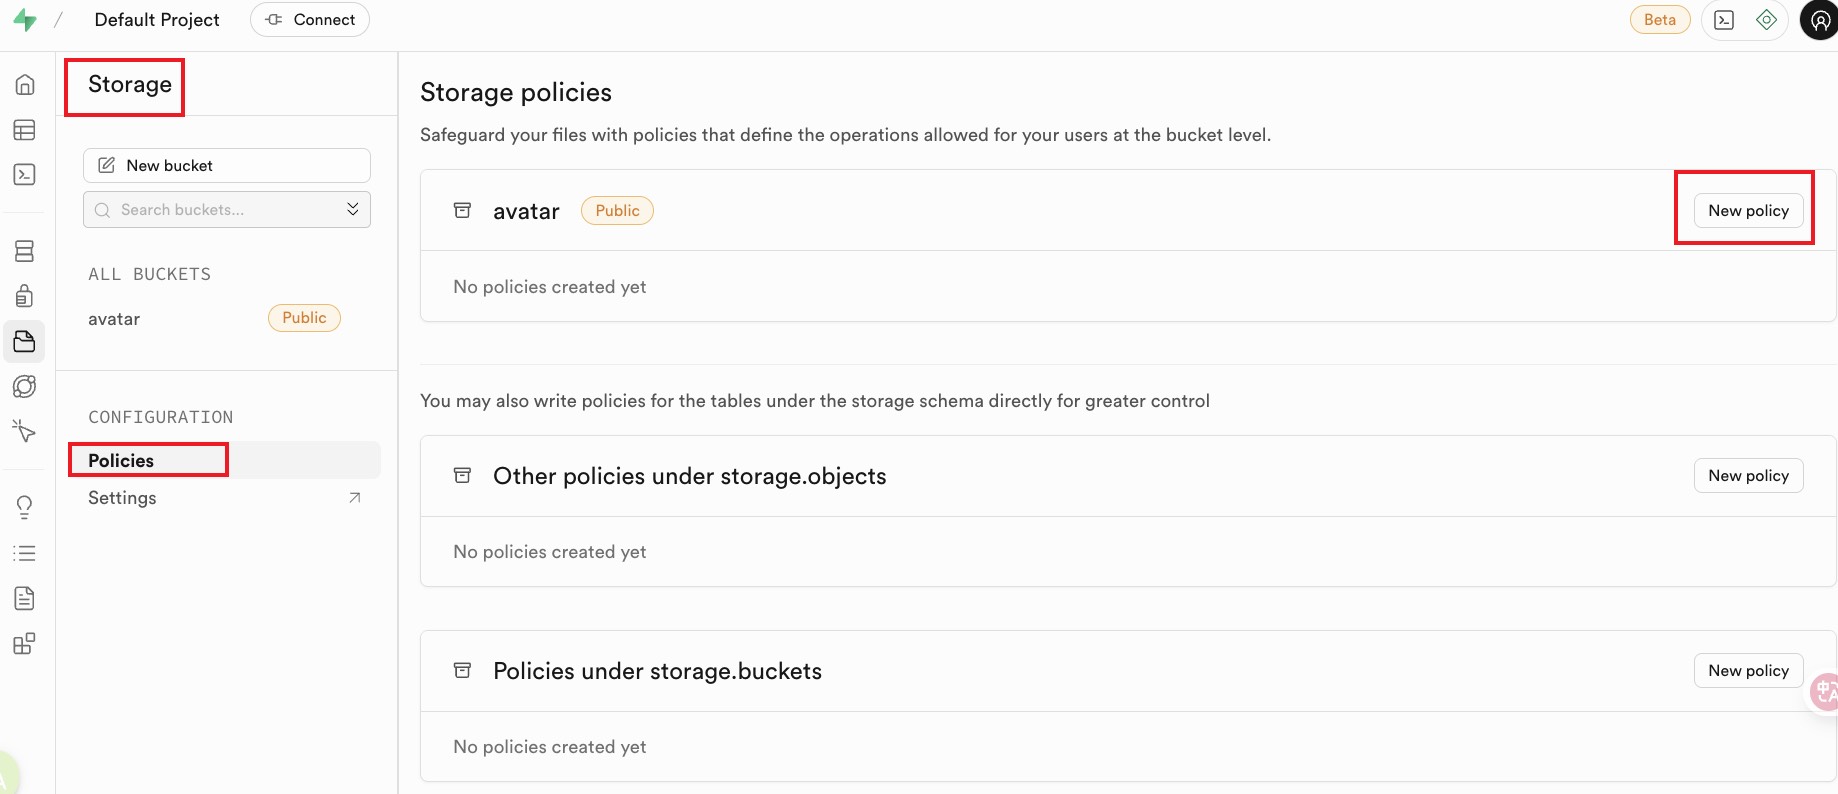Open the Authentication lock icon
The height and width of the screenshot is (794, 1838).
[25, 296]
